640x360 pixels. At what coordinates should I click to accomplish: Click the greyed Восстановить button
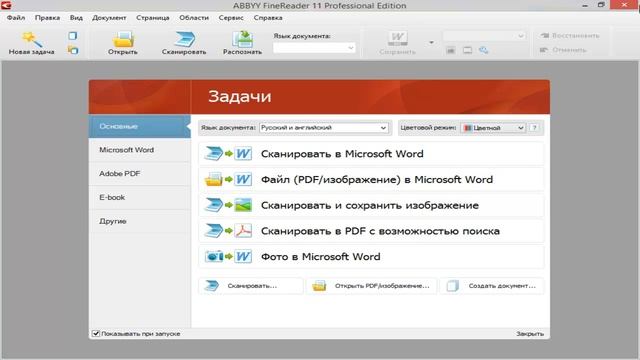click(570, 36)
